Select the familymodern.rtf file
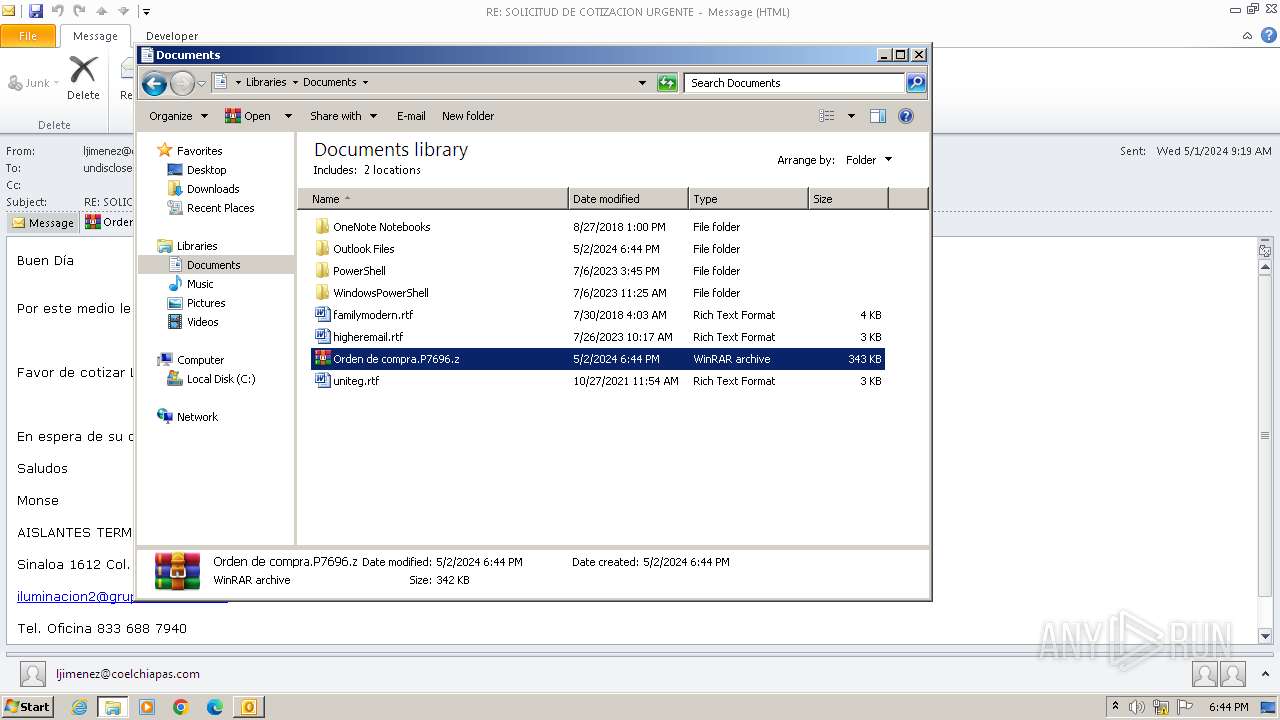Image resolution: width=1280 pixels, height=720 pixels. click(598, 315)
